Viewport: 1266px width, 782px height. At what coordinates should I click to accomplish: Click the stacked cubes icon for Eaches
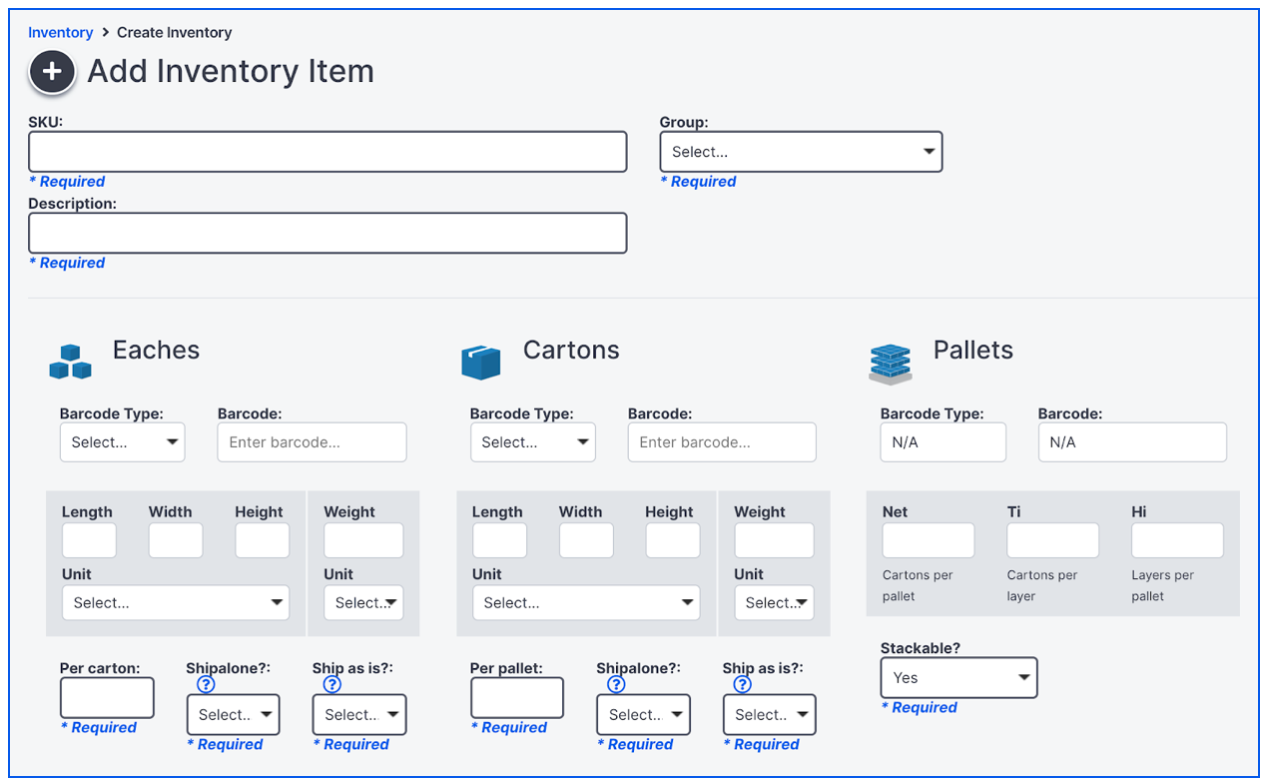69,362
